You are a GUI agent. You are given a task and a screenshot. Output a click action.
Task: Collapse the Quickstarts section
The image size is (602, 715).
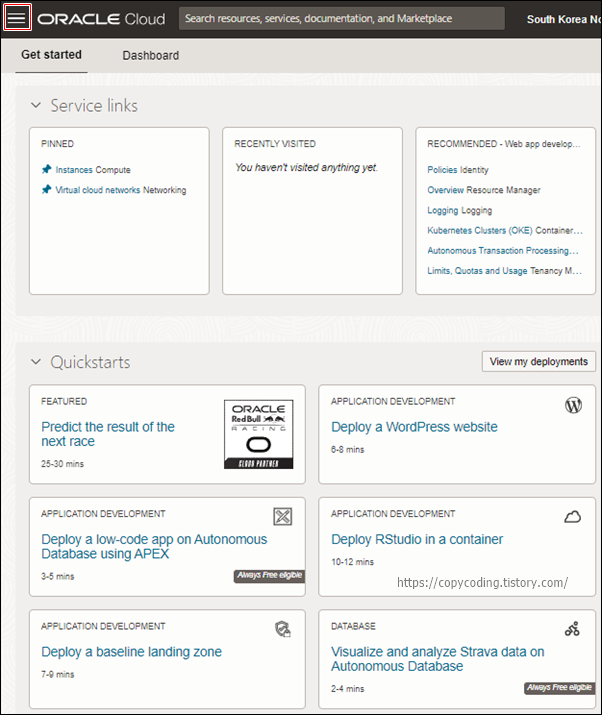[36, 362]
